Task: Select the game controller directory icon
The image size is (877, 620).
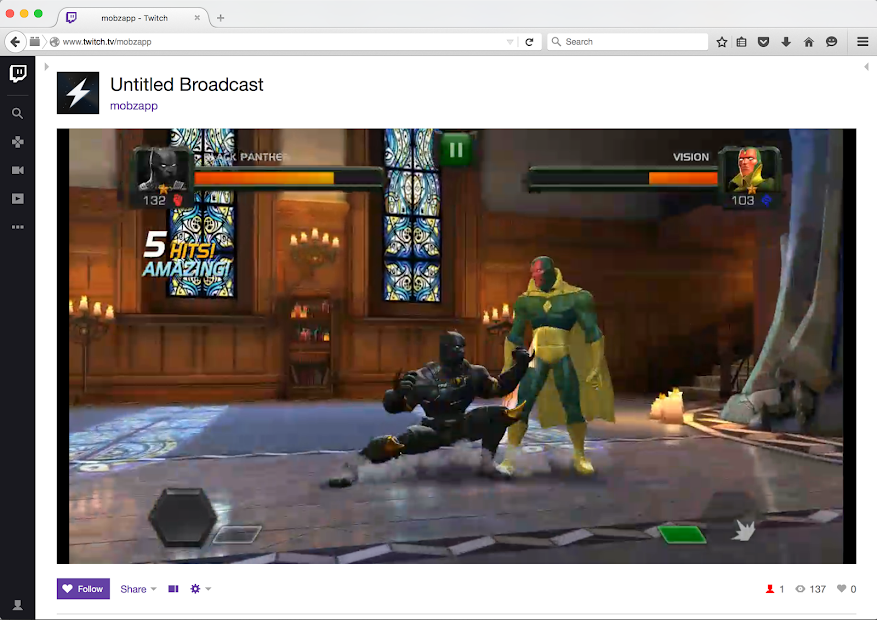Action: [x=17, y=141]
